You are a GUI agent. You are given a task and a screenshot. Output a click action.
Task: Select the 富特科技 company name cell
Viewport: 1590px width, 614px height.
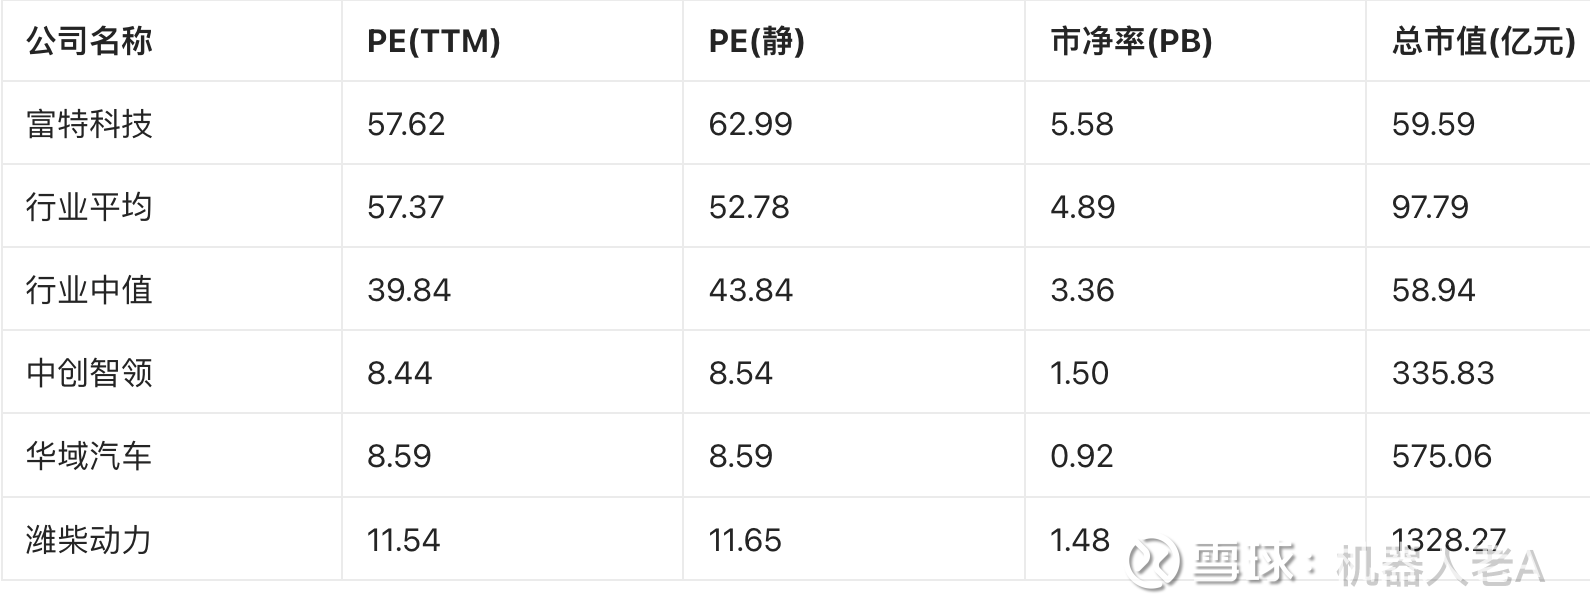coord(90,124)
